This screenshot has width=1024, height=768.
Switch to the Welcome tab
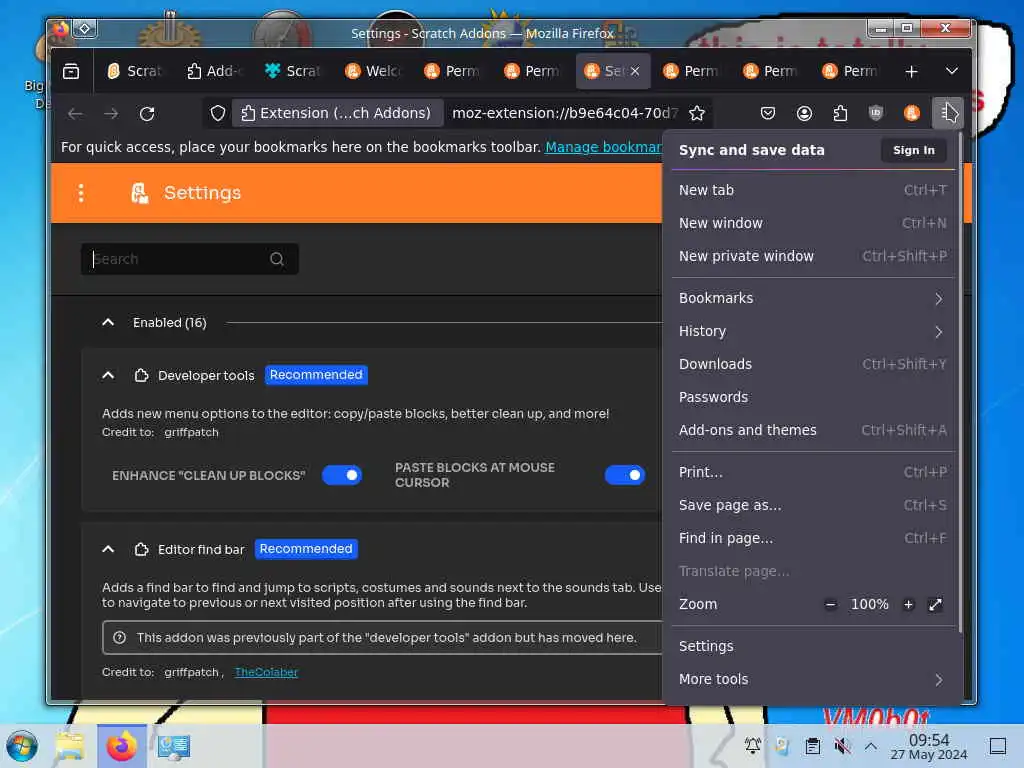[374, 71]
